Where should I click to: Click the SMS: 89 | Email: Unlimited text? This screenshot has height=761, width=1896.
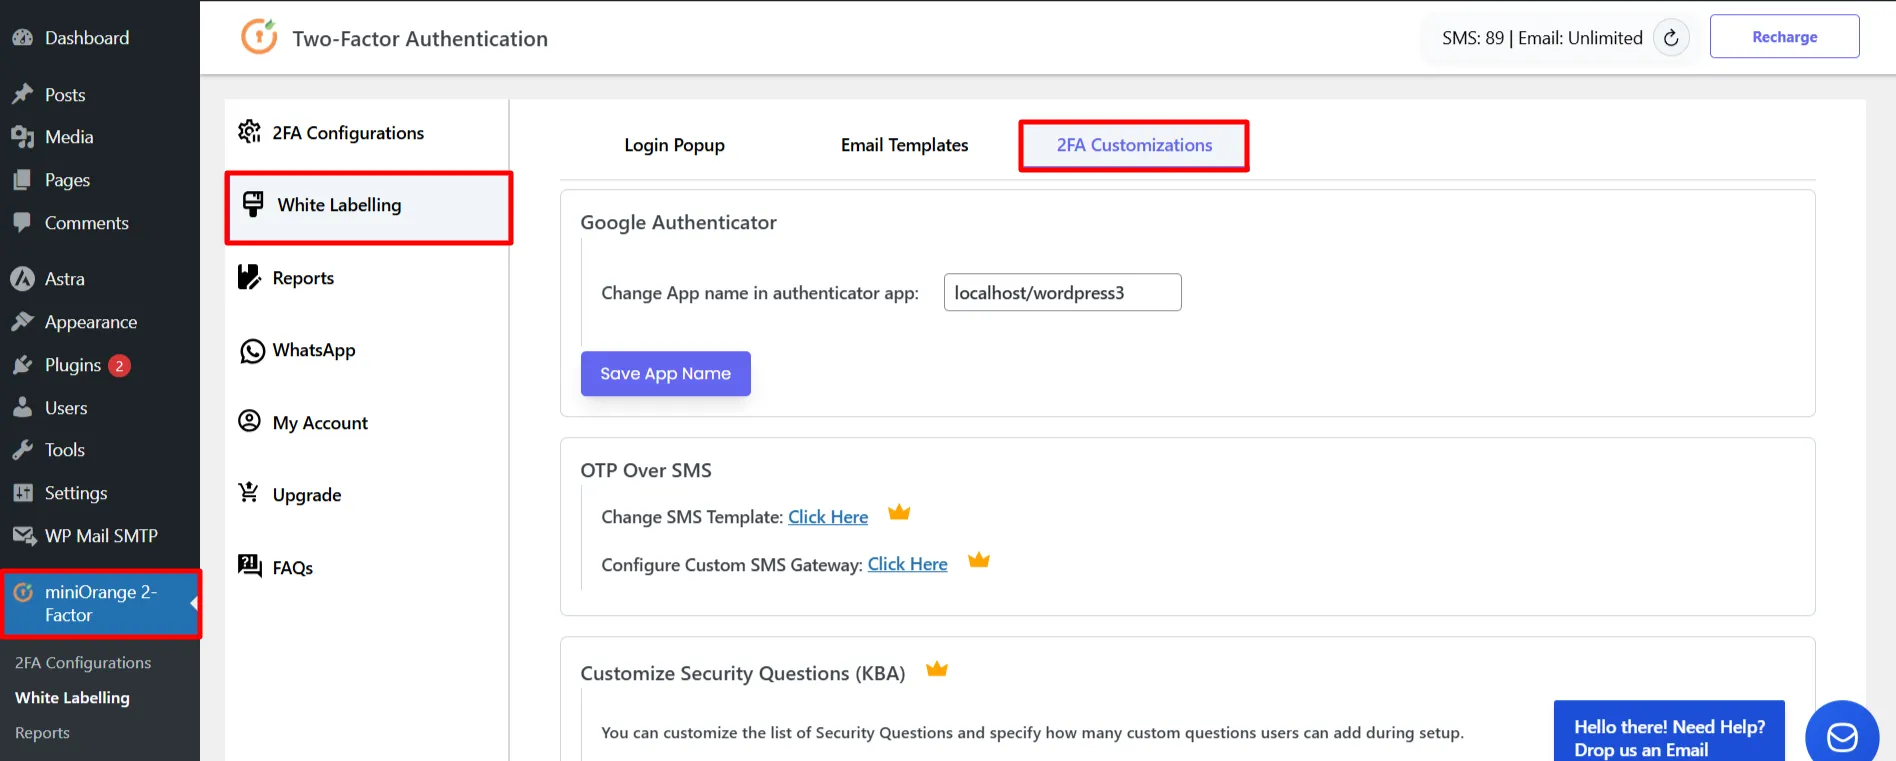[1542, 38]
